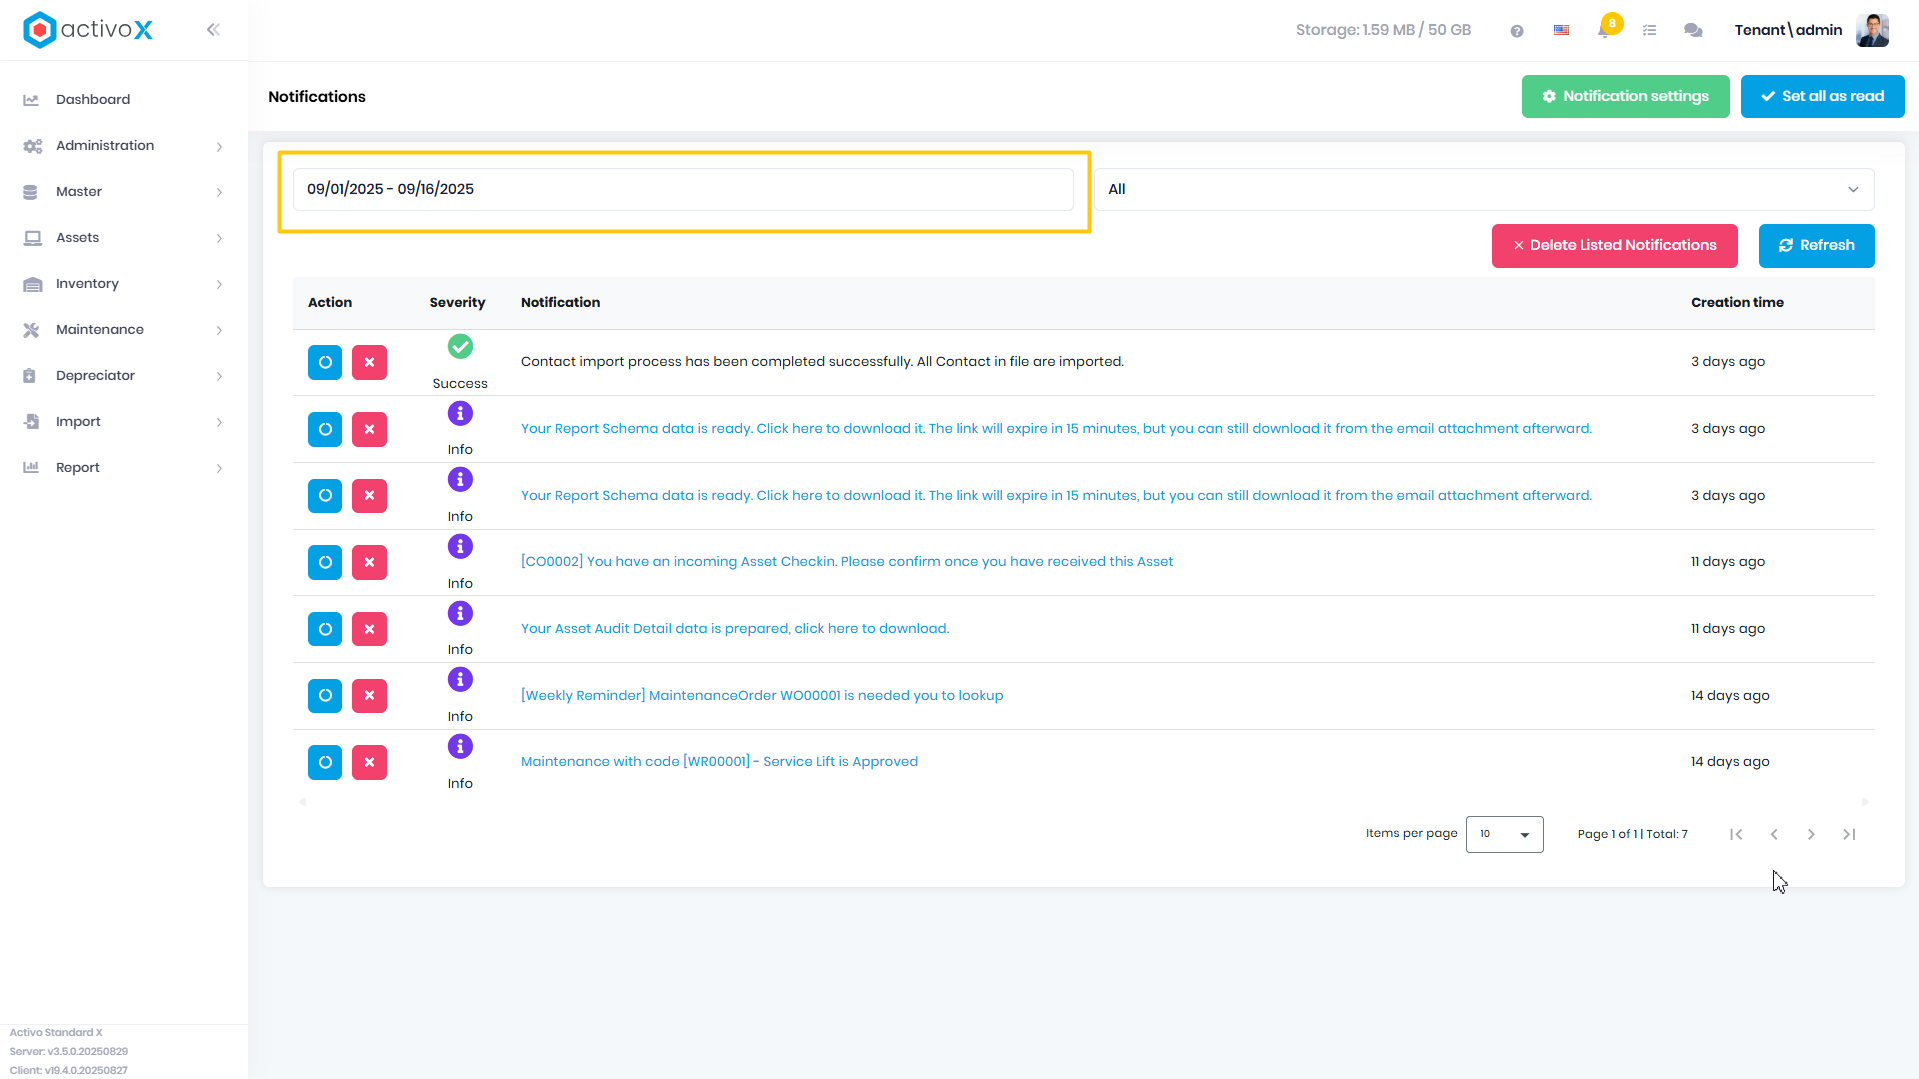Mark Asset Audit Detail notification as read
This screenshot has height=1079, width=1919.
[325, 629]
